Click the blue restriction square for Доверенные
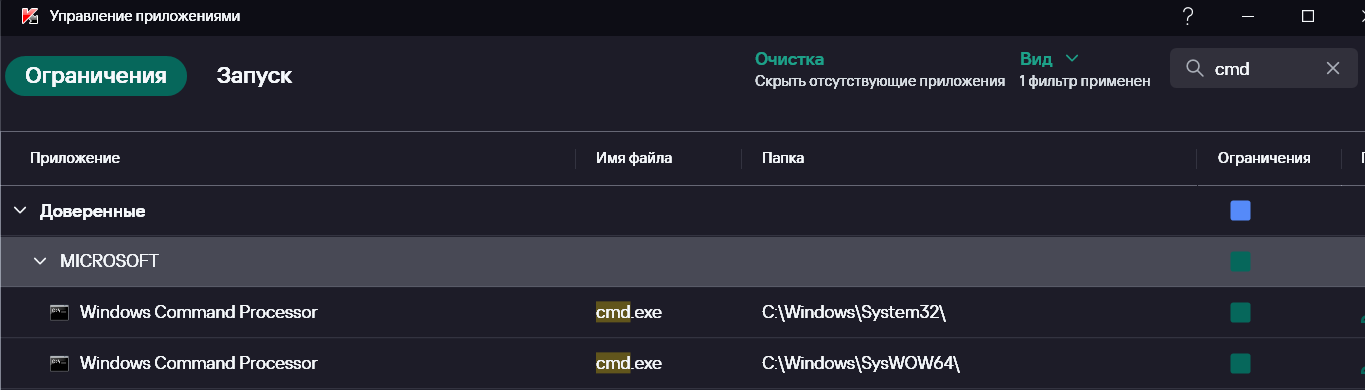The height and width of the screenshot is (390, 1365). (x=1240, y=211)
